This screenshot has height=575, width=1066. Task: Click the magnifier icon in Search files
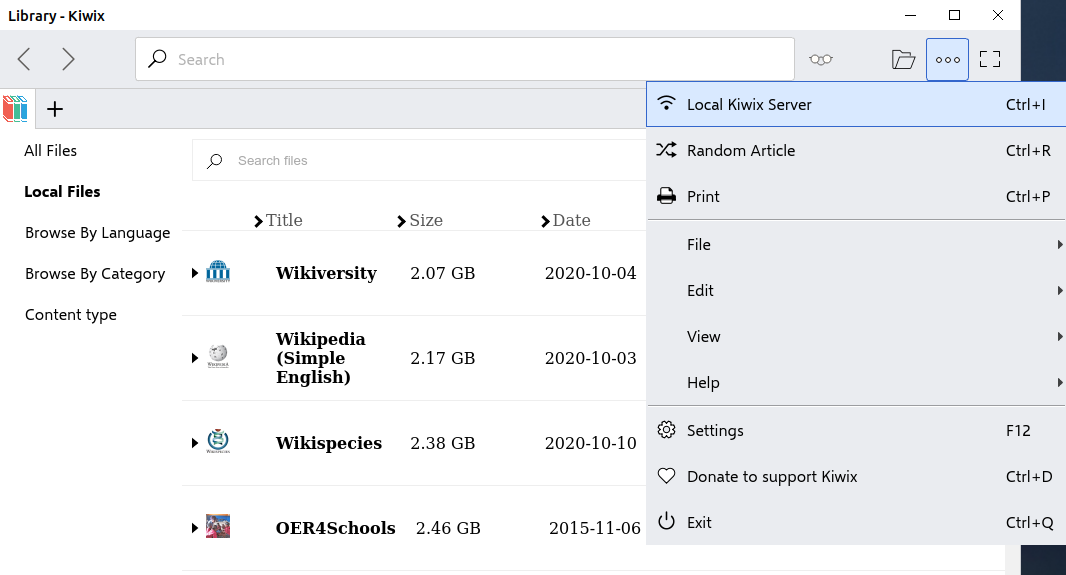tap(215, 161)
